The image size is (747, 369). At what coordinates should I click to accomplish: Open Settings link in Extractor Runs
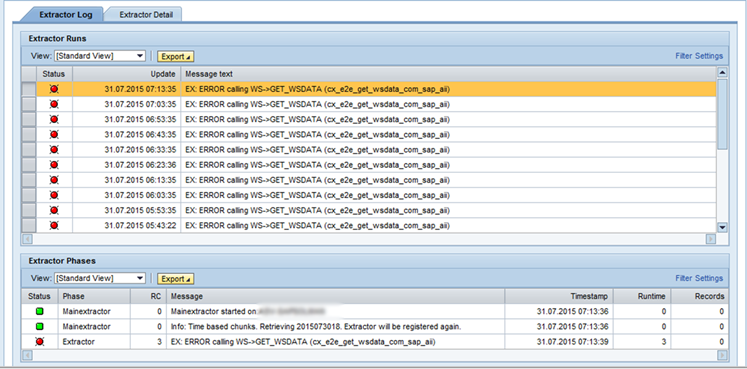click(709, 56)
